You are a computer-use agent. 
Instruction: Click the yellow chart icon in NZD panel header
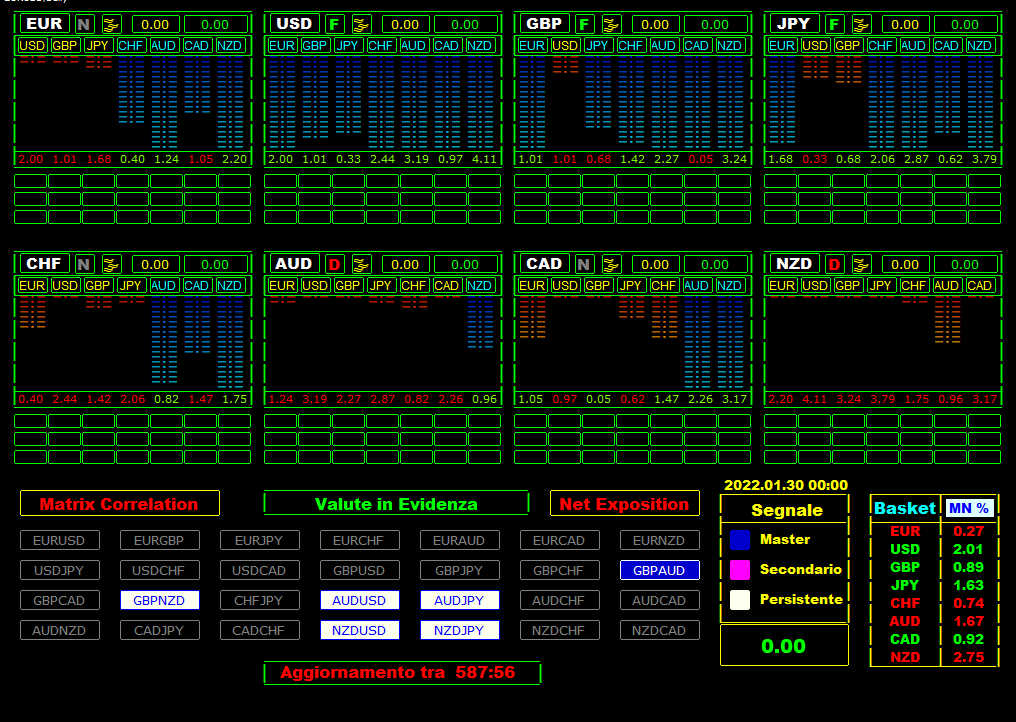coord(861,264)
